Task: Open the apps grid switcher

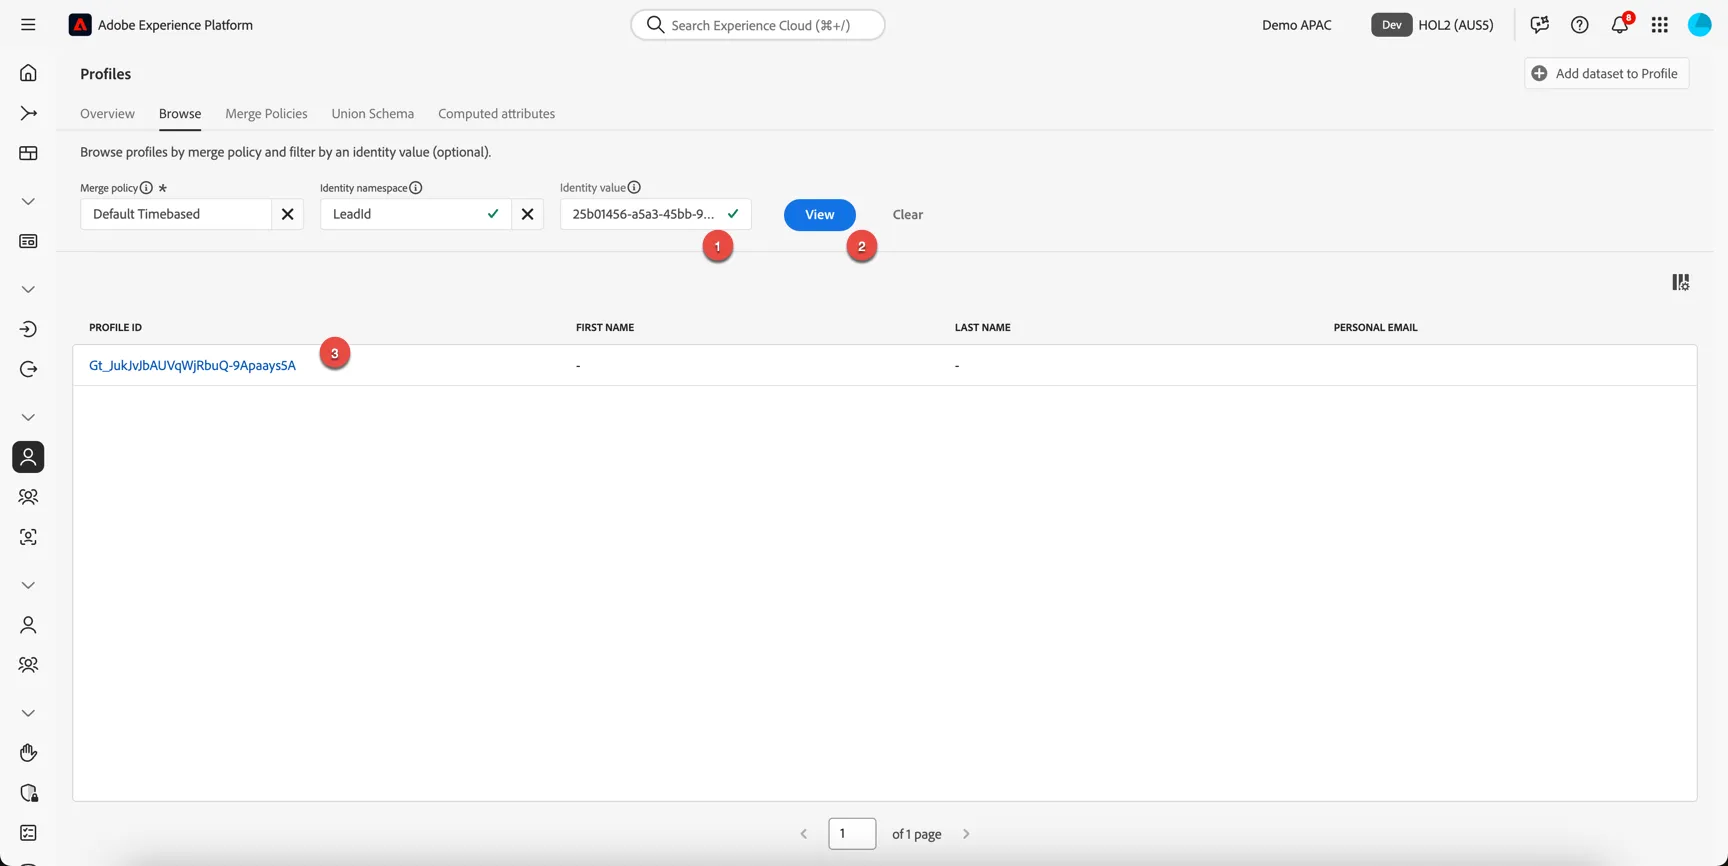Action: point(1660,25)
